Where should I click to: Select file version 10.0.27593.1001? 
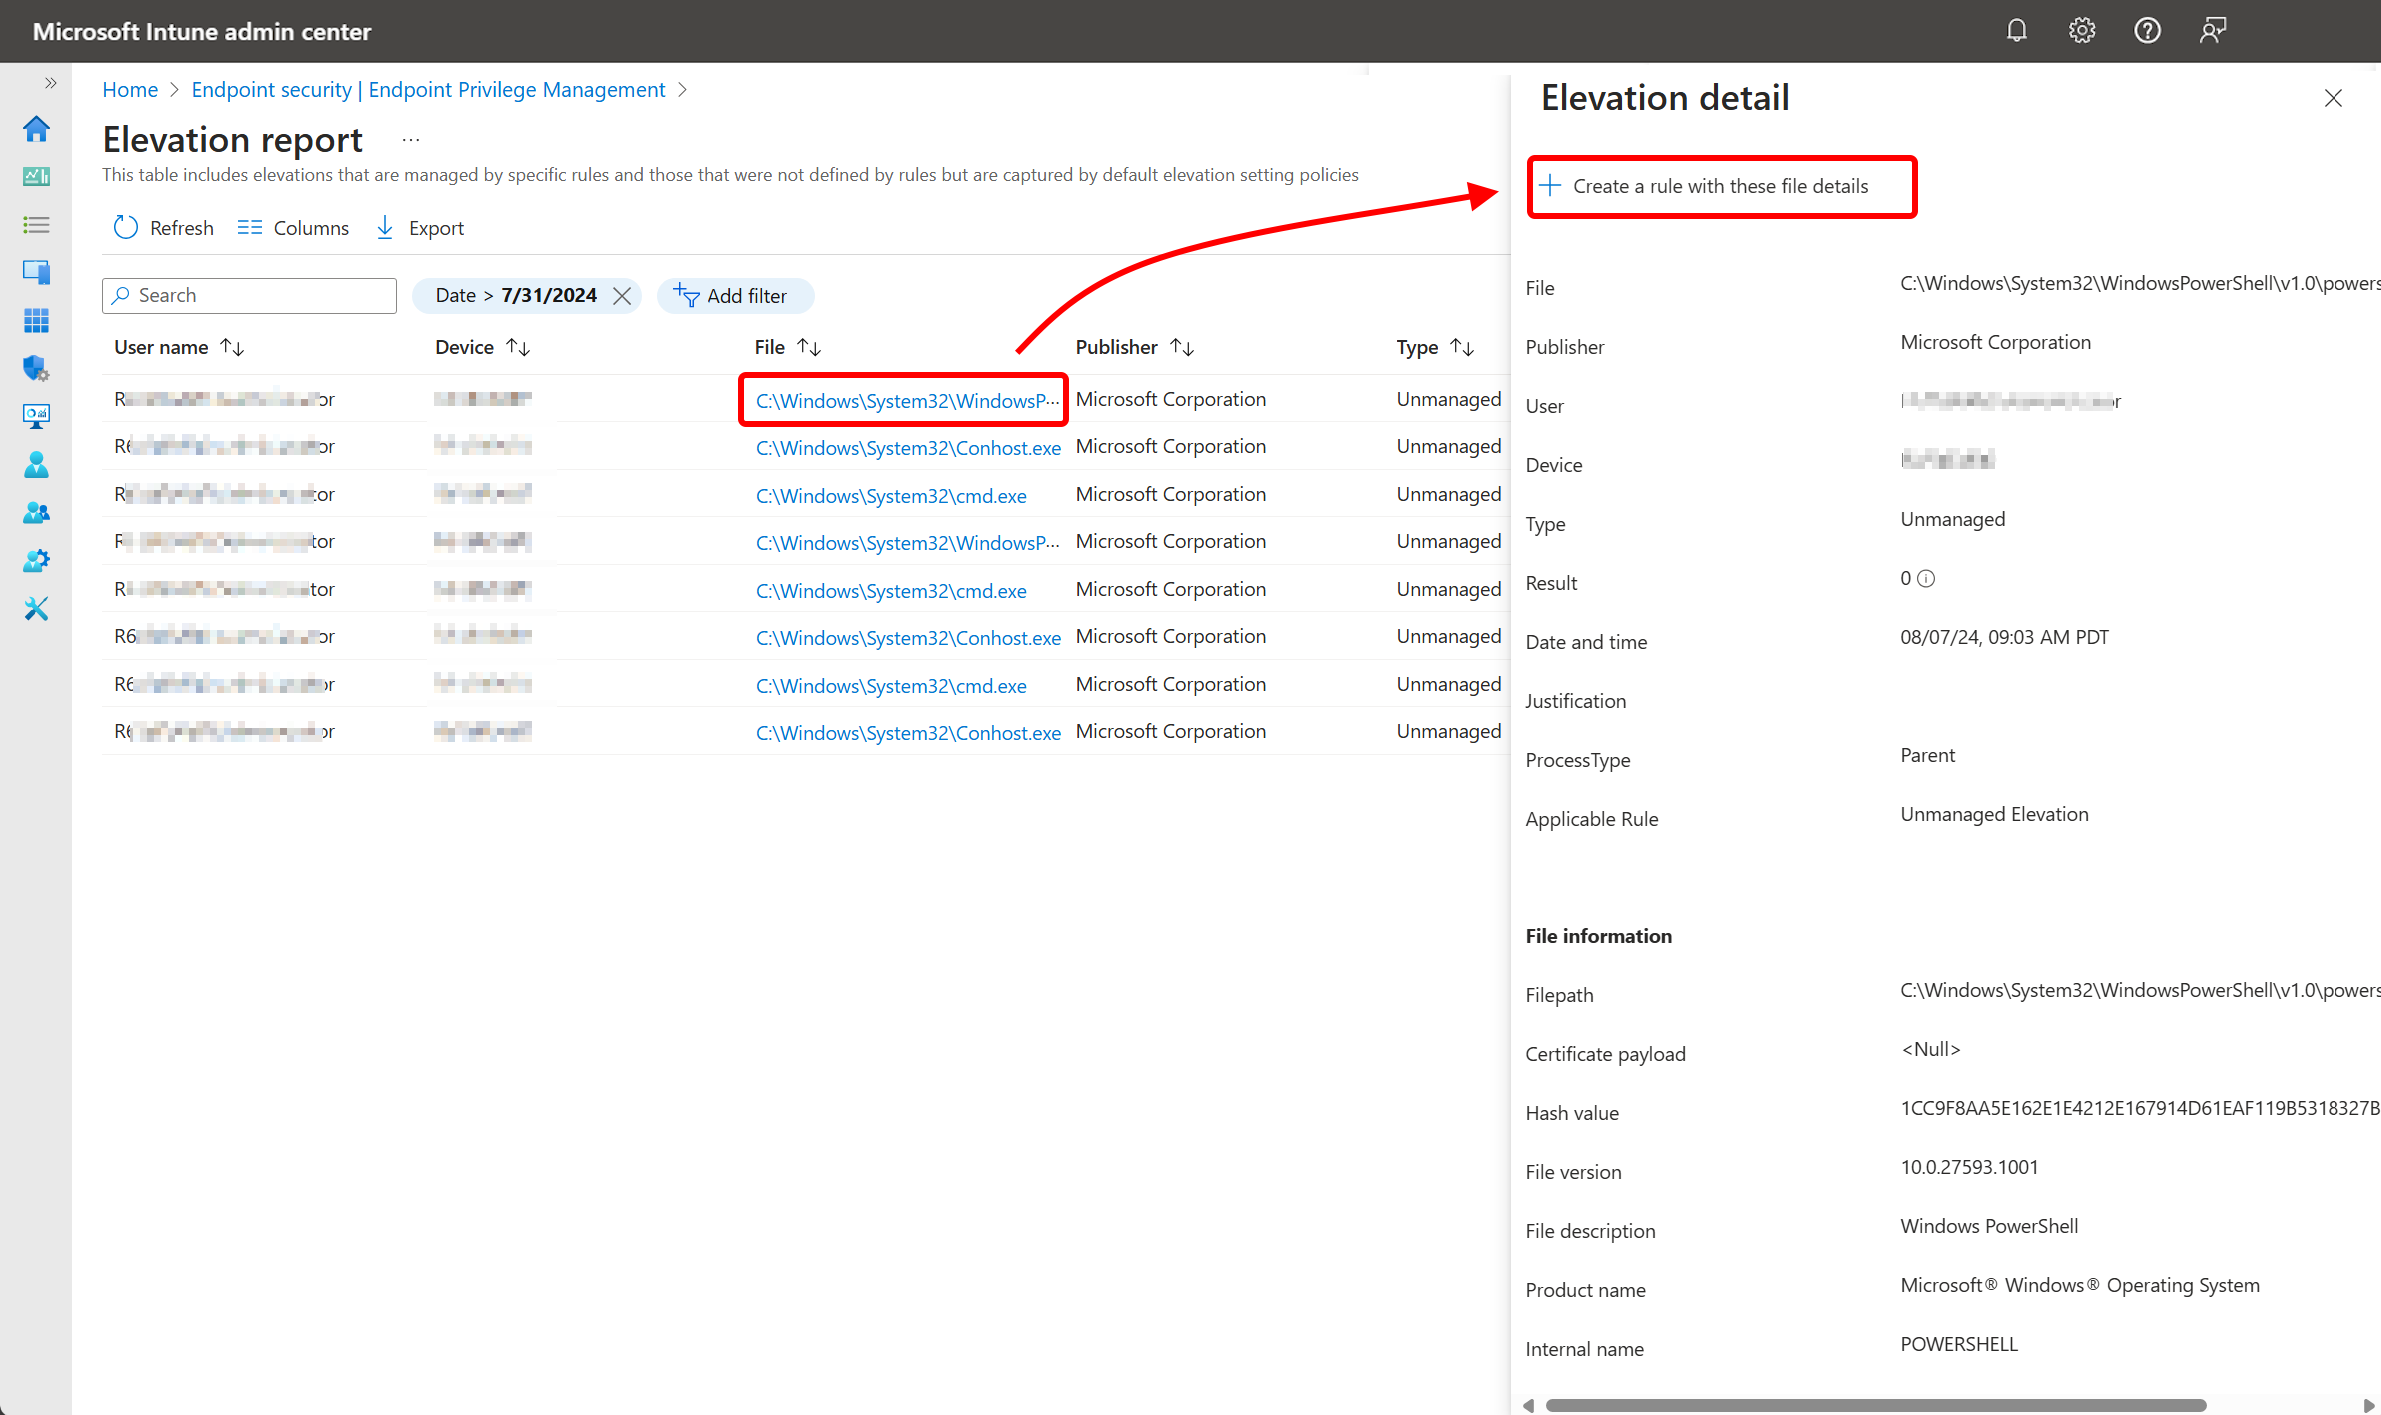pyautogui.click(x=1969, y=1167)
